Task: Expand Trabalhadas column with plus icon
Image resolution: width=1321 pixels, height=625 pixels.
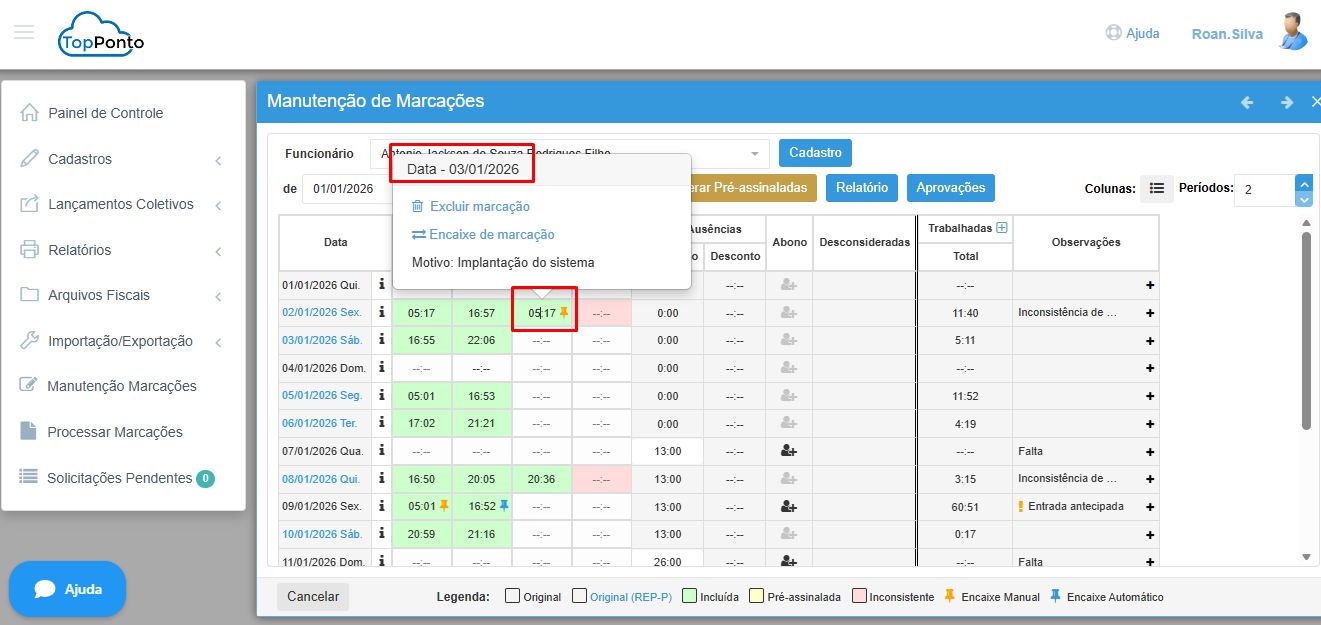Action: (x=1002, y=228)
